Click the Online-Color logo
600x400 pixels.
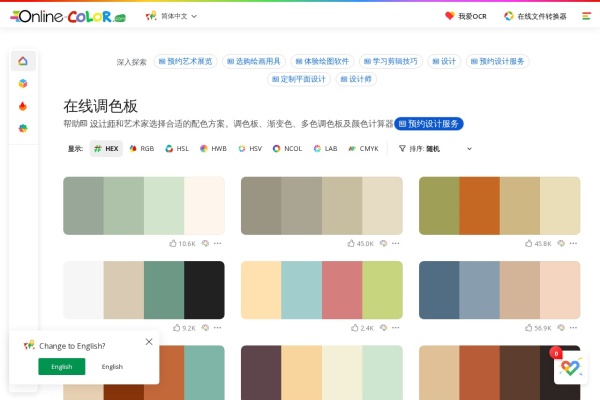68,16
